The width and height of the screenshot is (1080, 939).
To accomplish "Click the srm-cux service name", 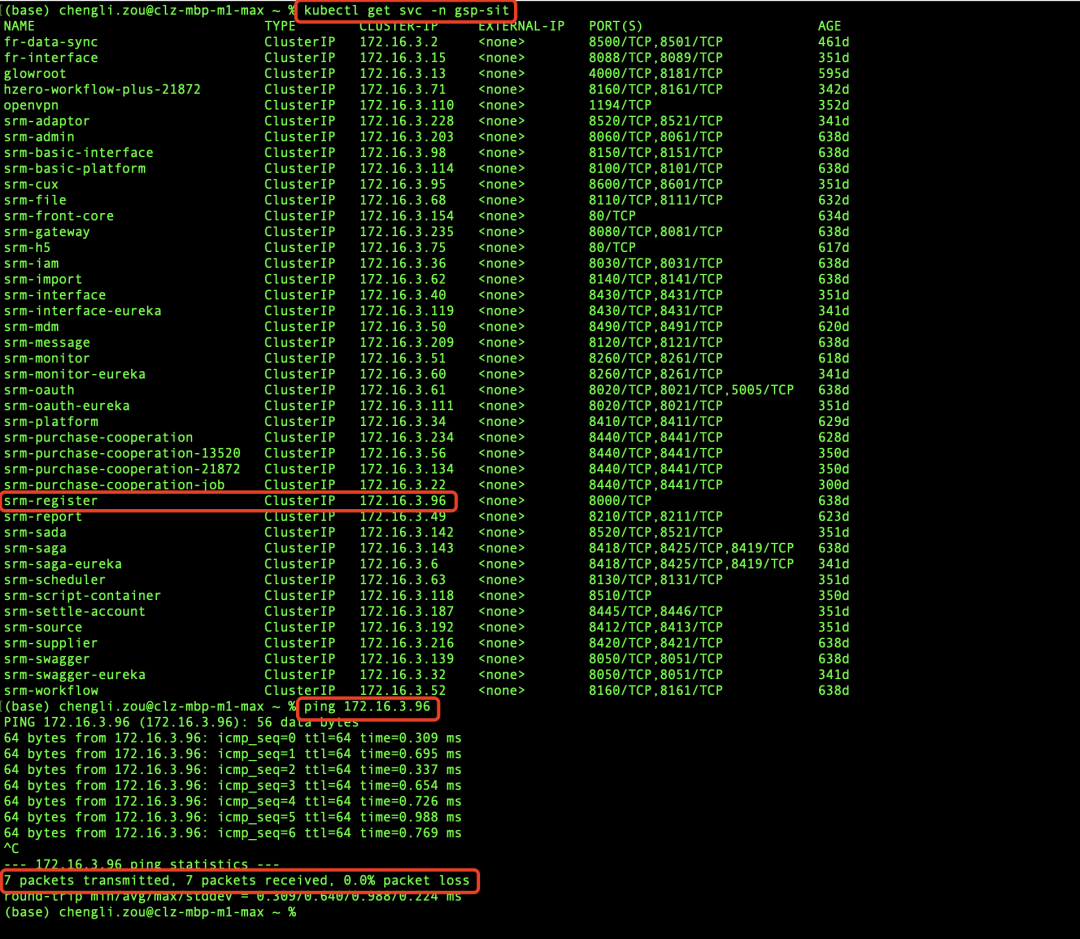I will (31, 185).
